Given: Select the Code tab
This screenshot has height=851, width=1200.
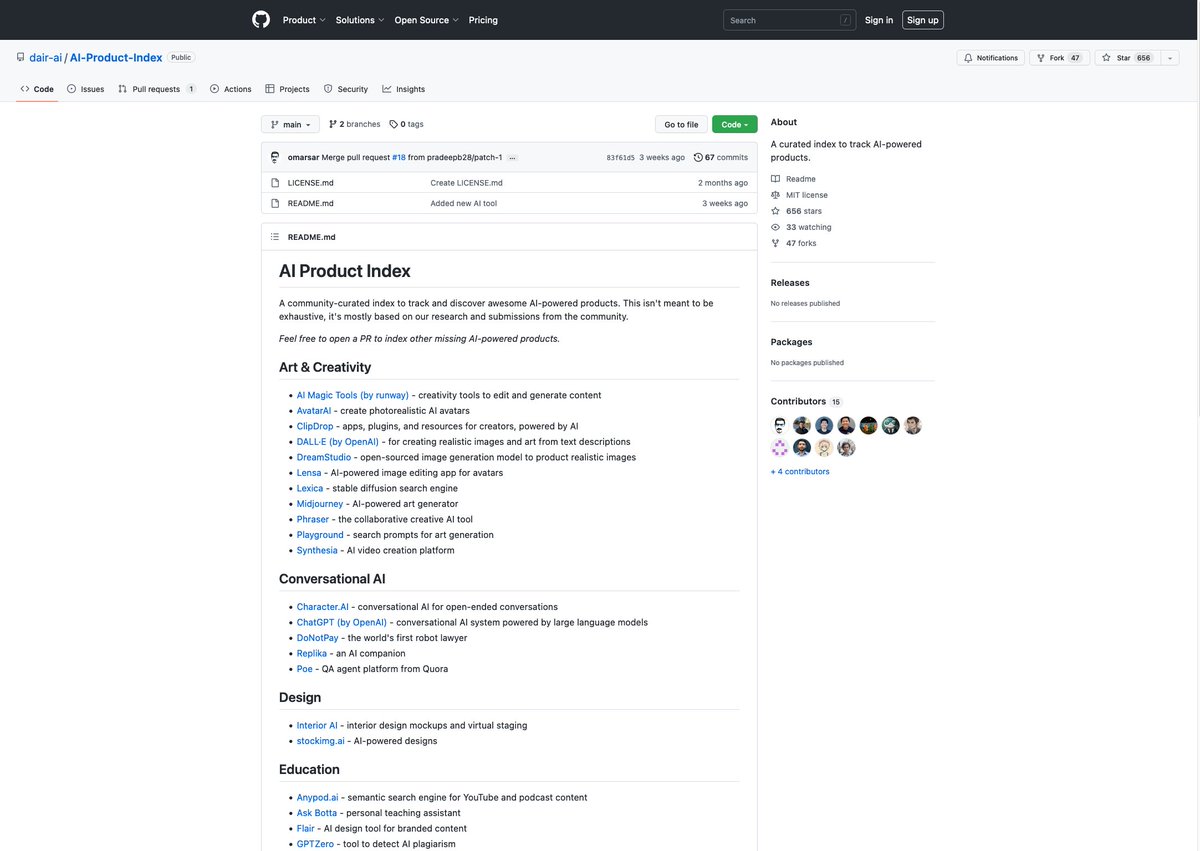Looking at the screenshot, I should (x=37, y=89).
